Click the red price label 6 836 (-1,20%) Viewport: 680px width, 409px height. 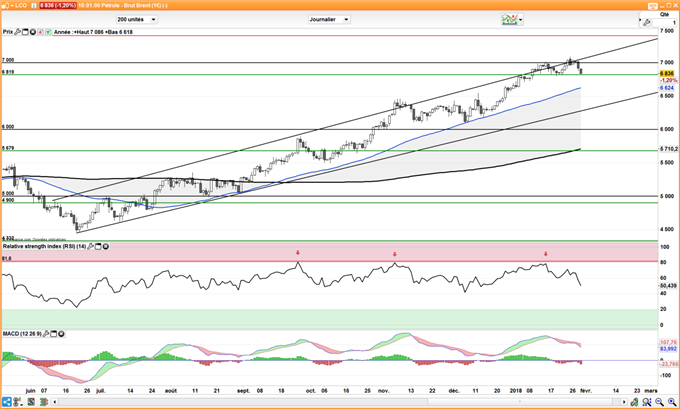click(58, 6)
